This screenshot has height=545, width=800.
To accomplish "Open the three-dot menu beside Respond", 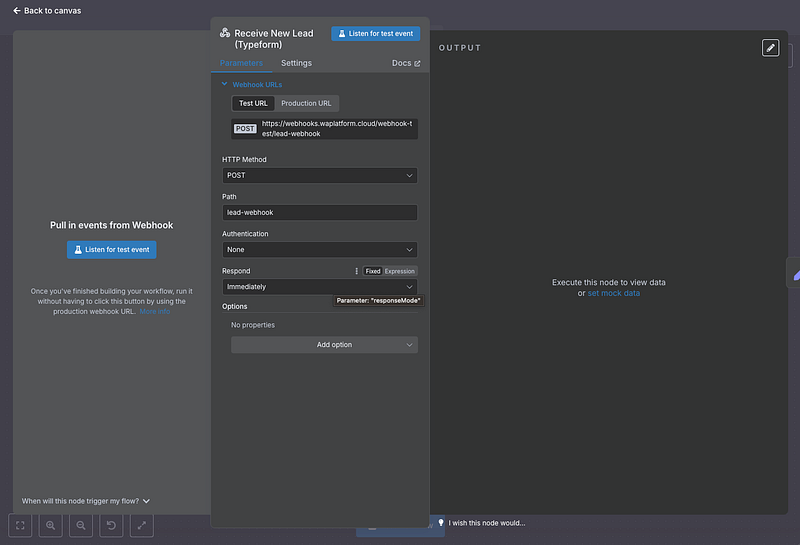I will 356,271.
